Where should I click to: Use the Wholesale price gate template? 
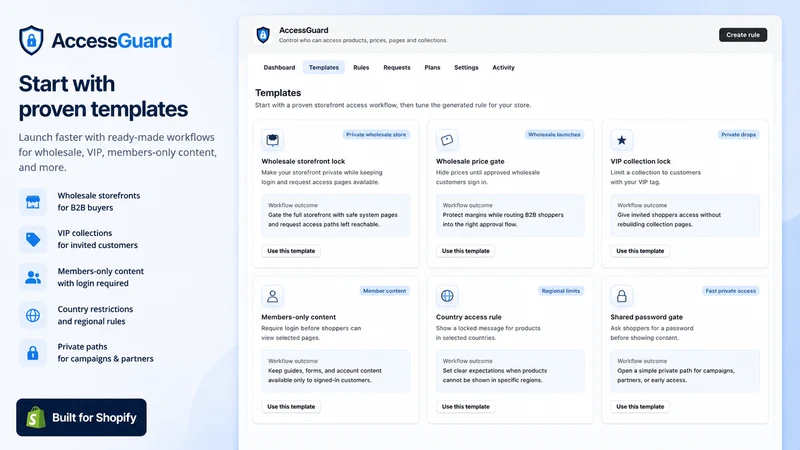pos(465,251)
